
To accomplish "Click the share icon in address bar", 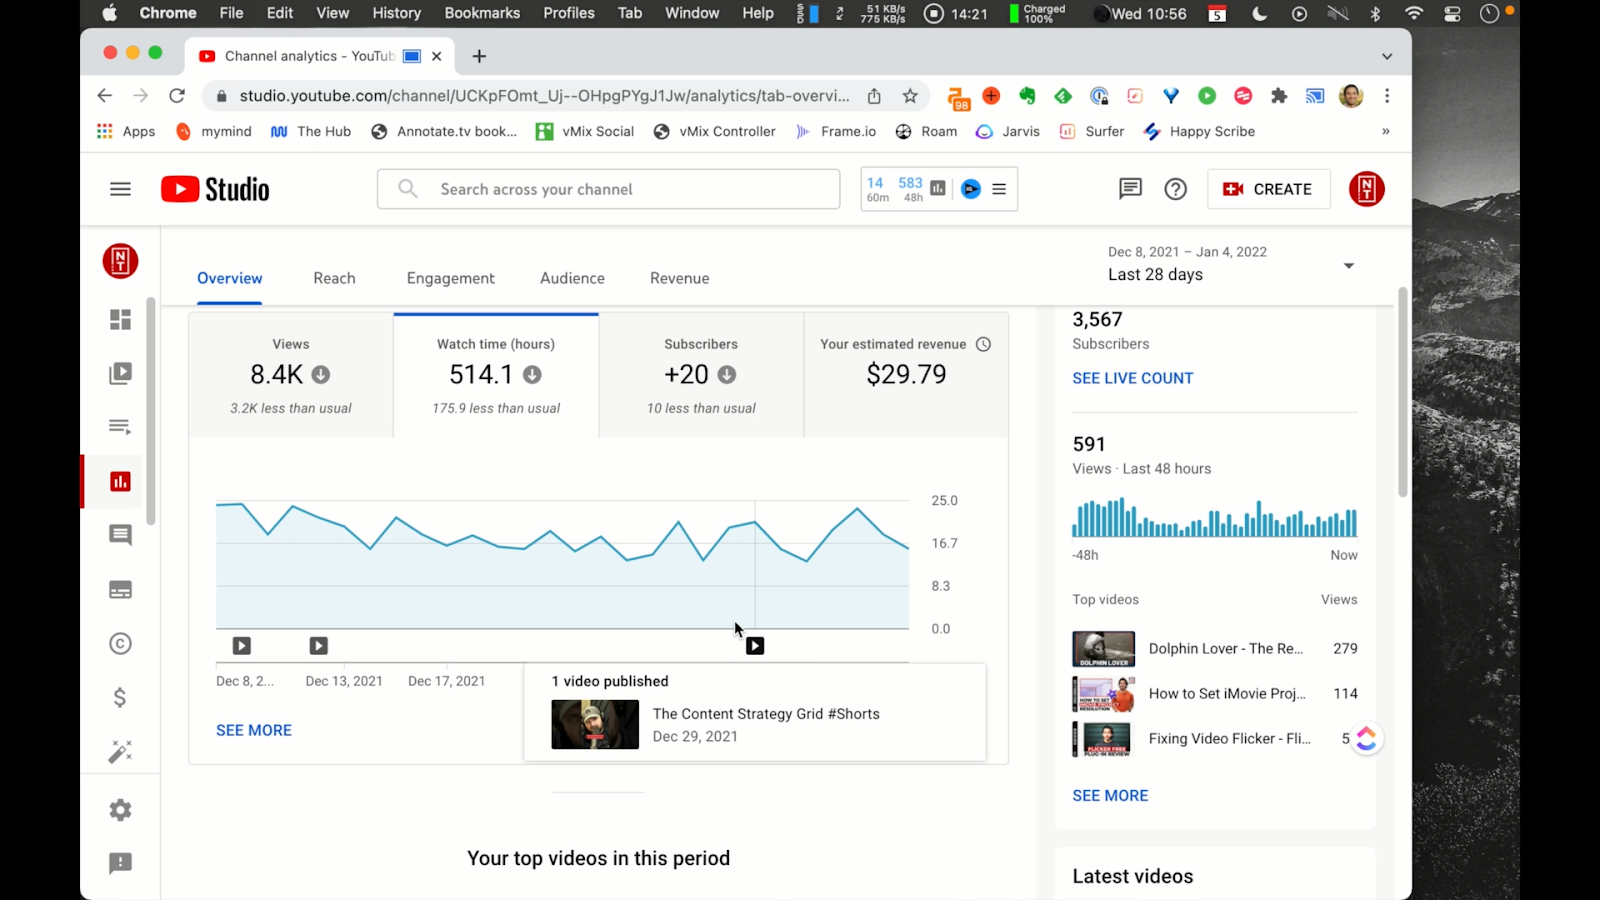I will click(874, 96).
